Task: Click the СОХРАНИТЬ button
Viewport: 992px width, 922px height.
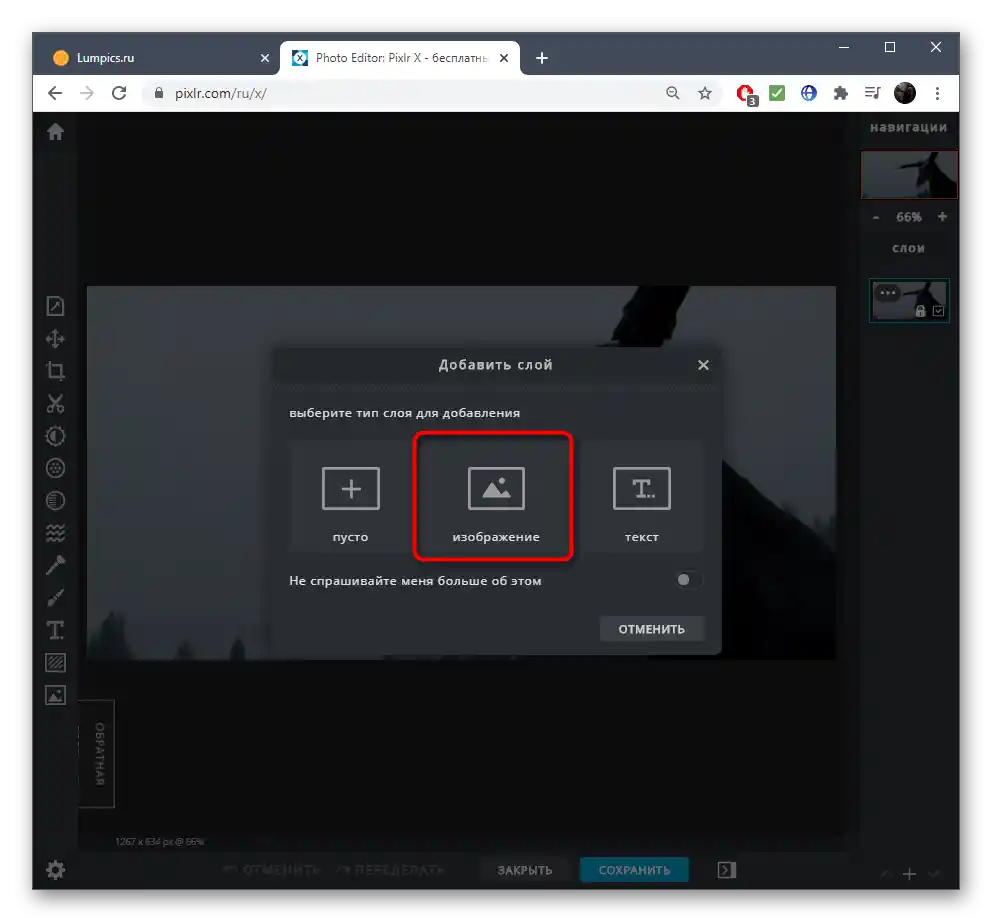Action: tap(634, 870)
